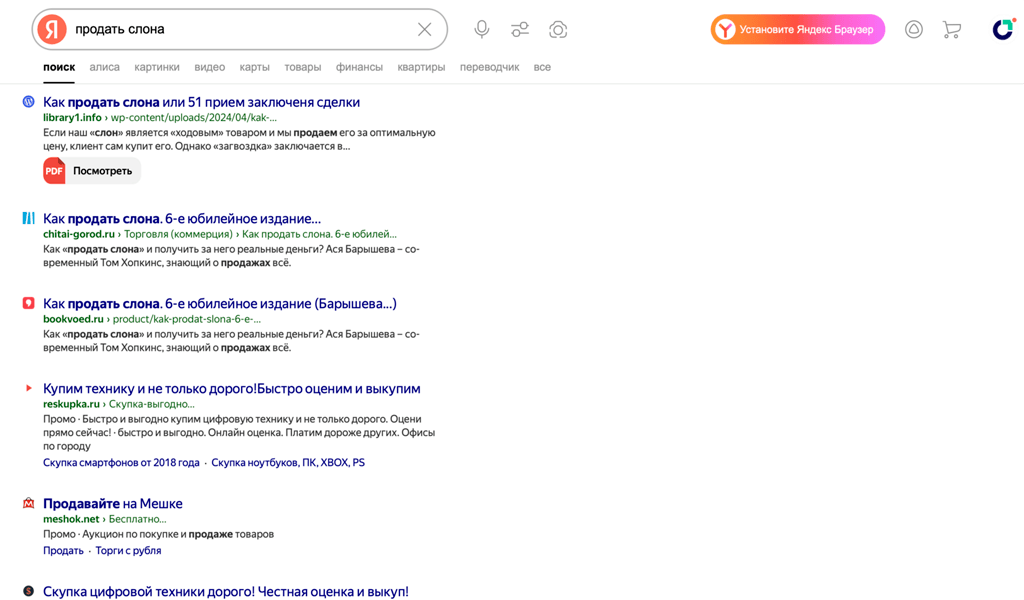Open the 'картинки' tab
1024x600 pixels.
(x=157, y=67)
